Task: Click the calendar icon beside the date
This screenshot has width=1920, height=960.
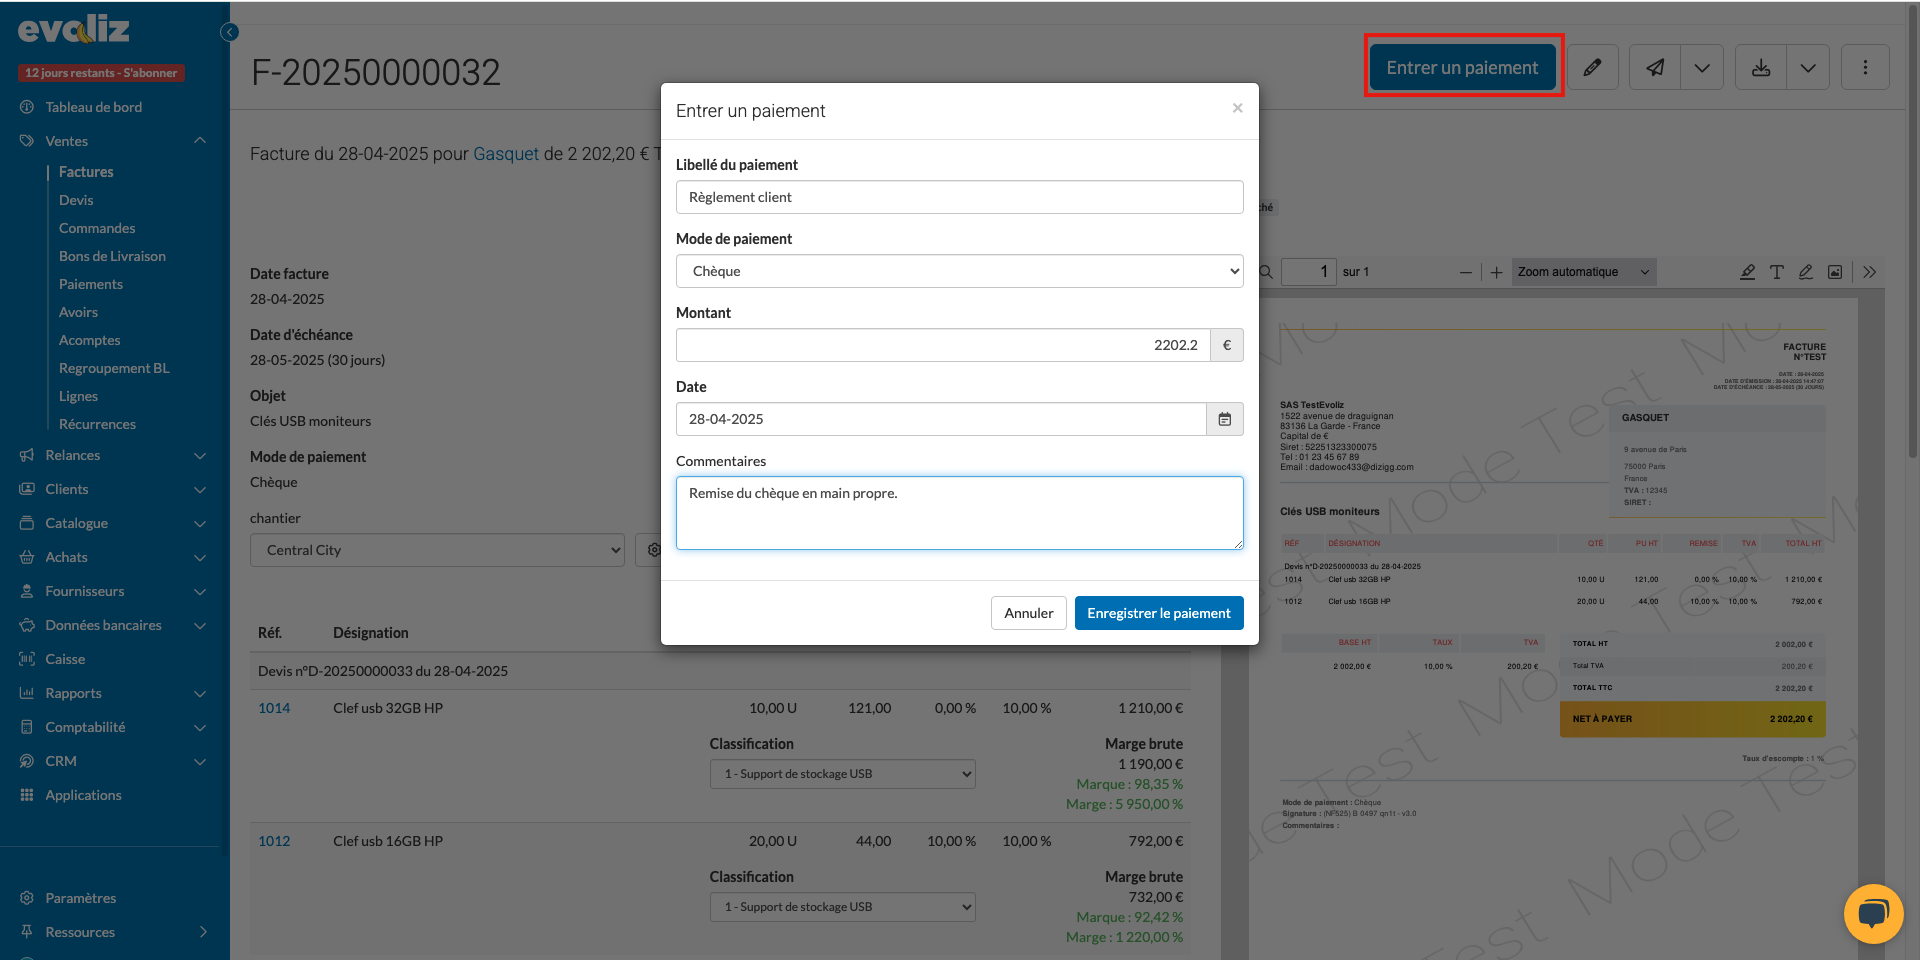Action: [x=1225, y=419]
